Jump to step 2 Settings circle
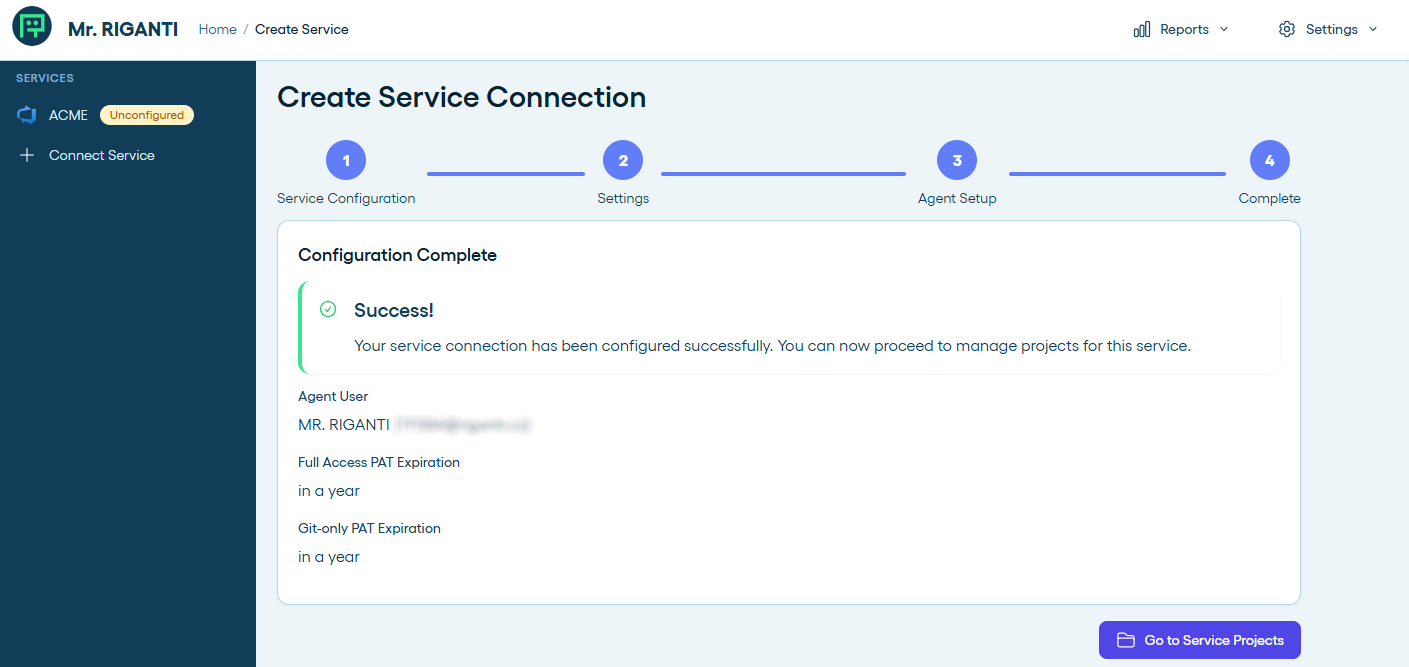Viewport: 1409px width, 667px height. click(x=623, y=160)
